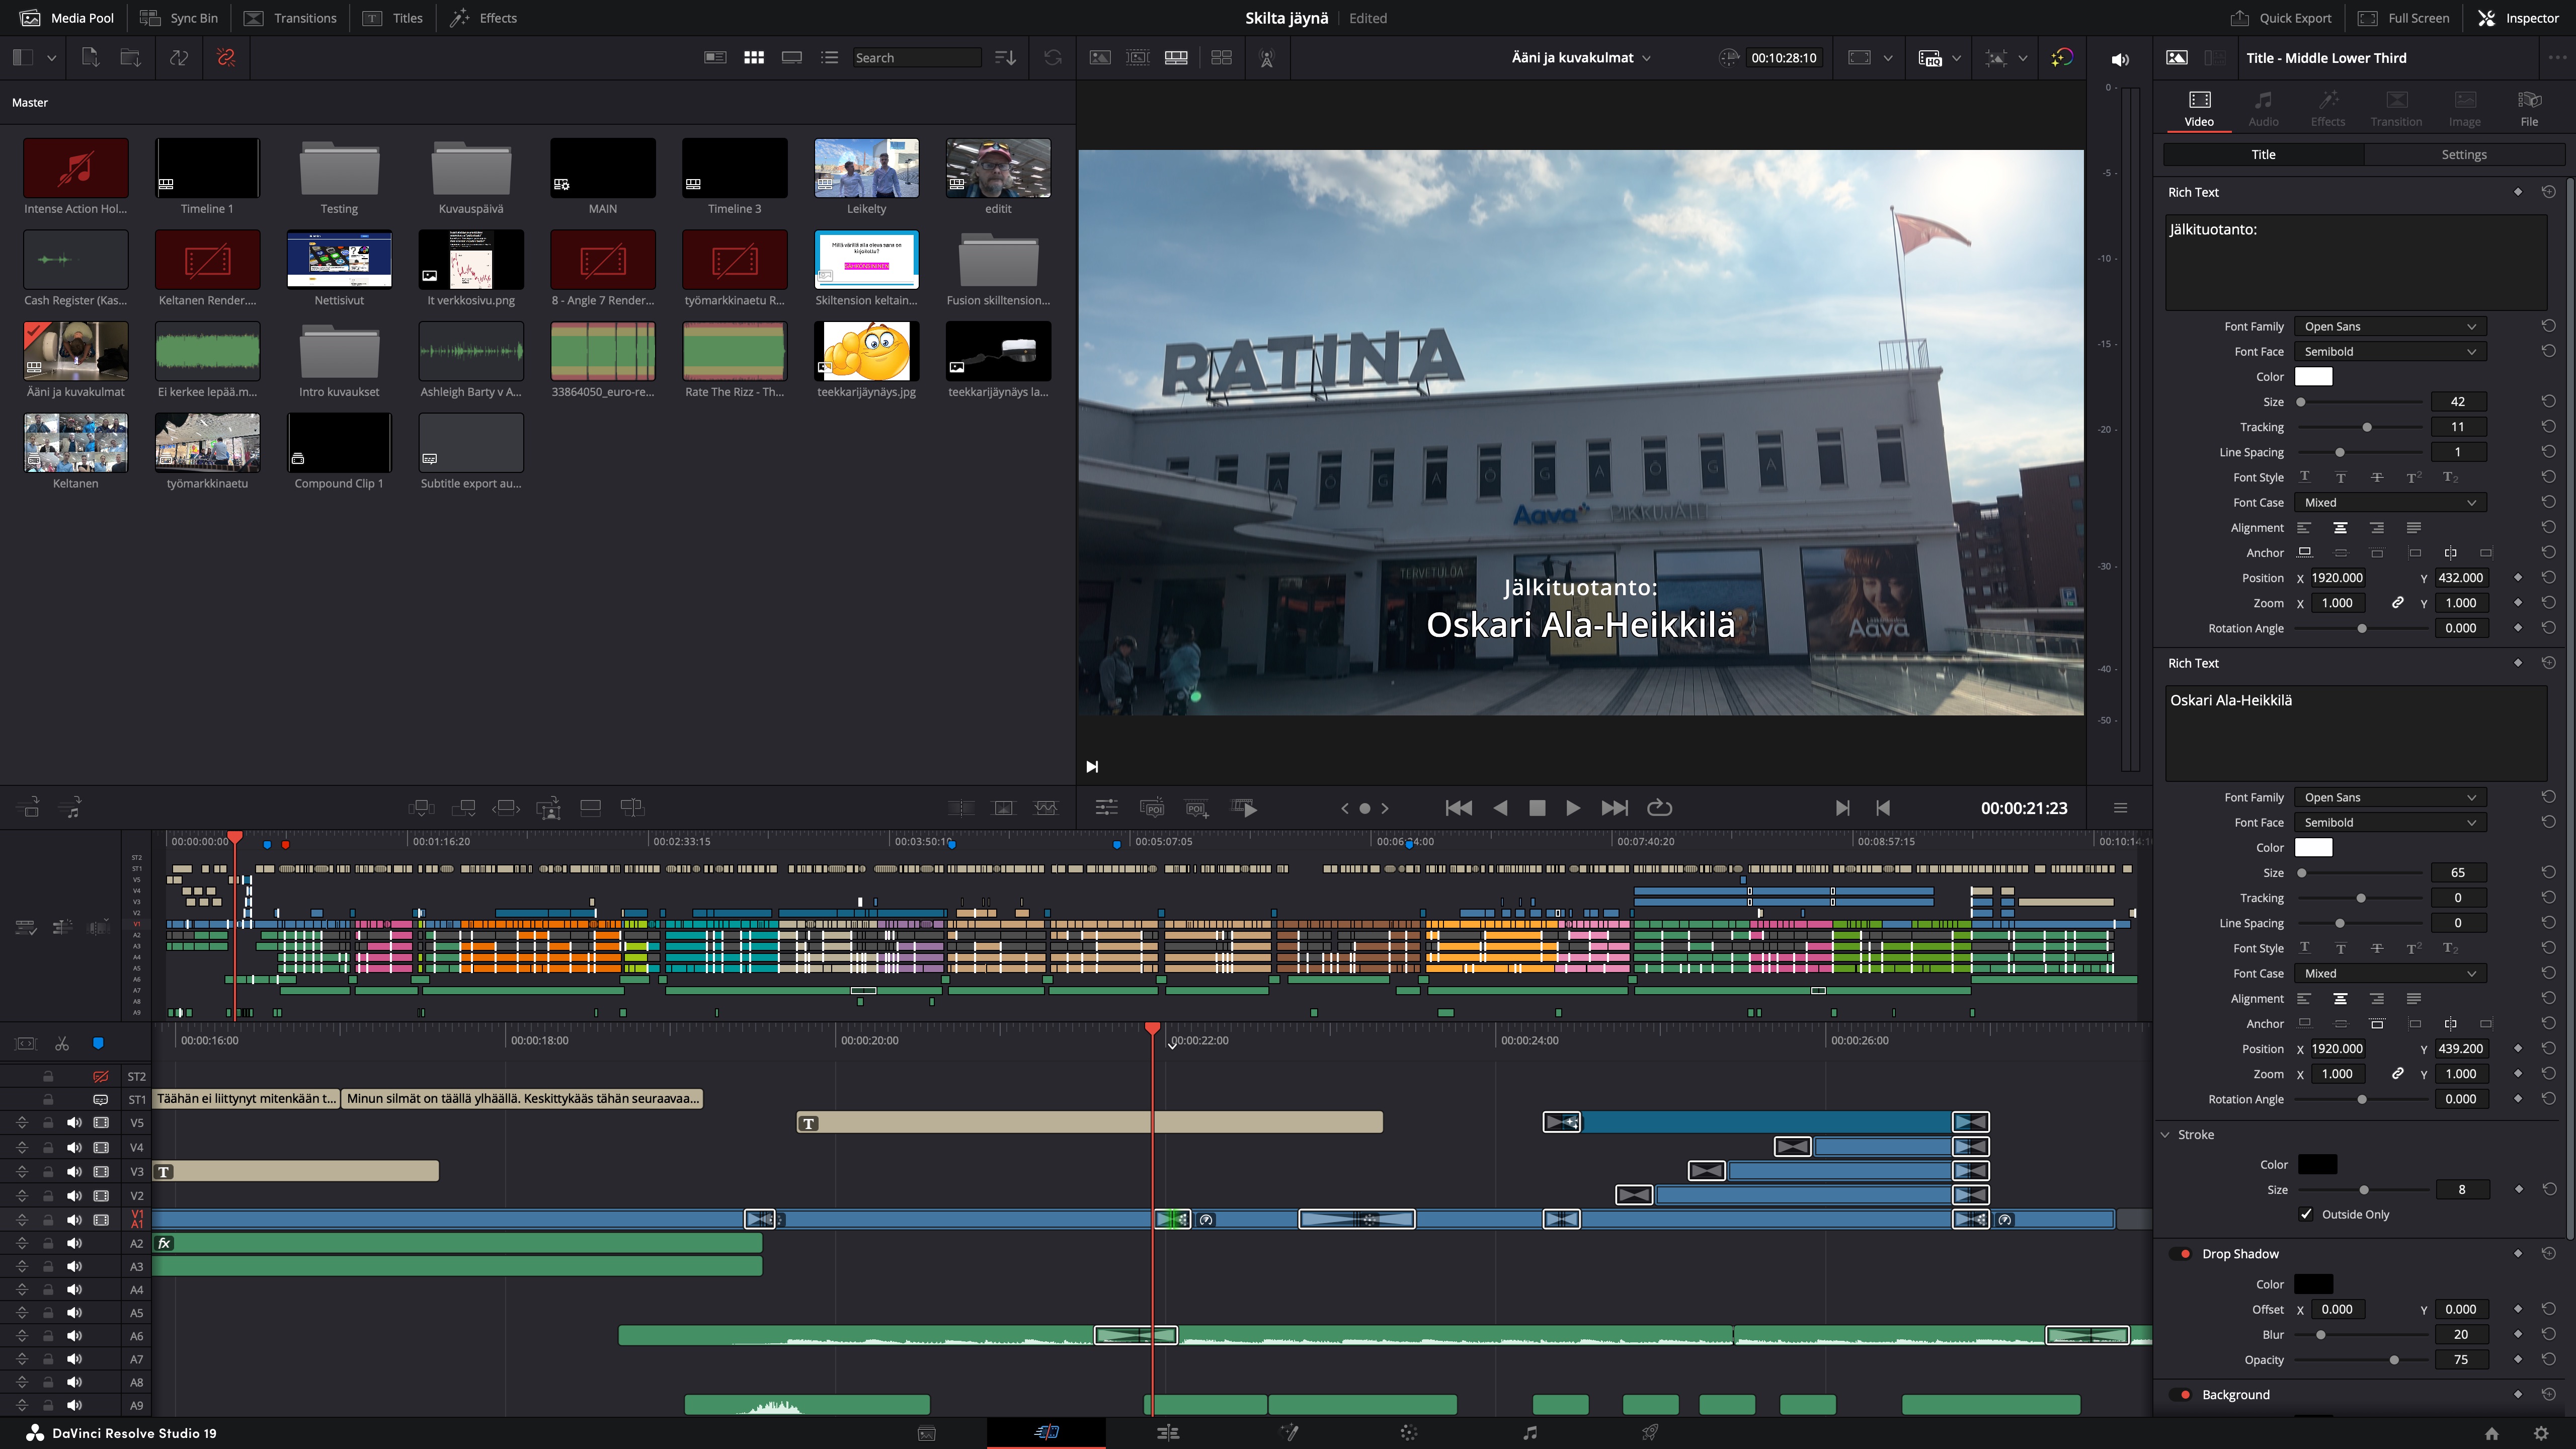Open media pool sort options

(1005, 58)
